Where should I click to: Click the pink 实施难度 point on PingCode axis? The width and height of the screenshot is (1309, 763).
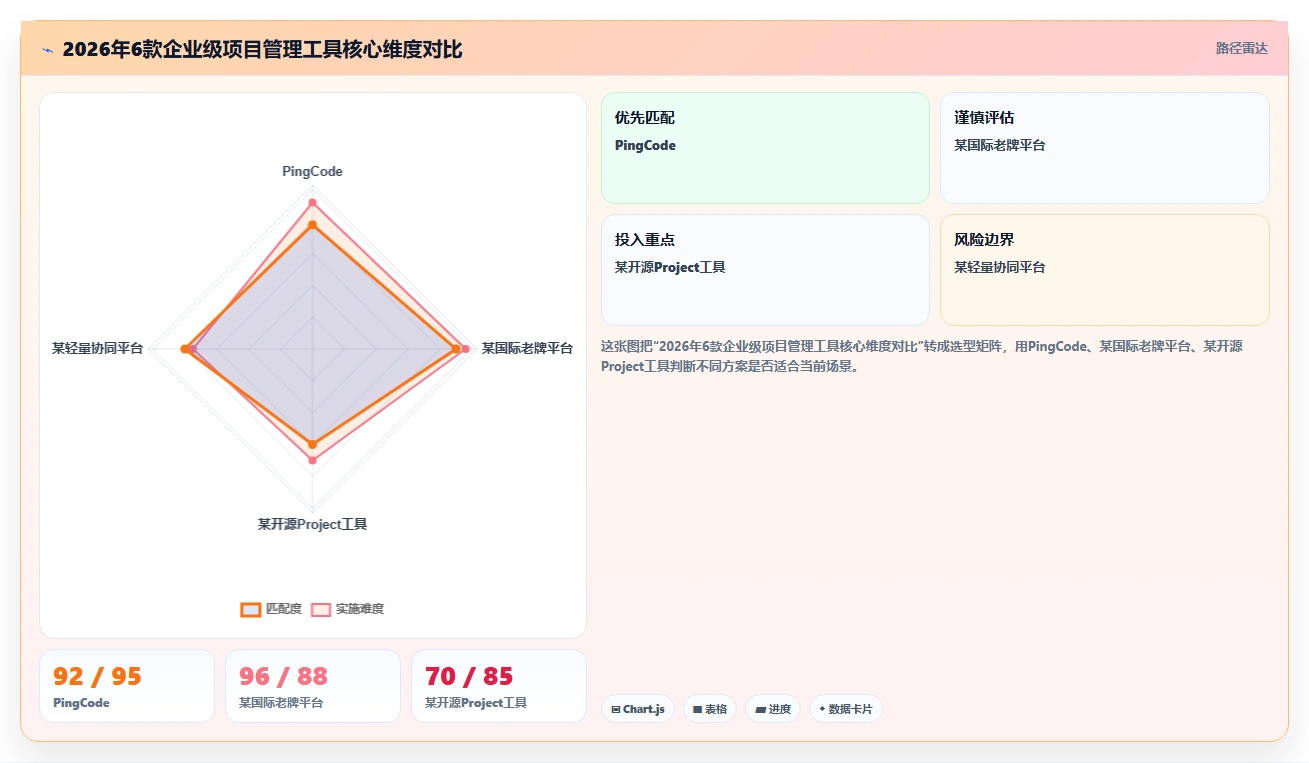(x=312, y=202)
